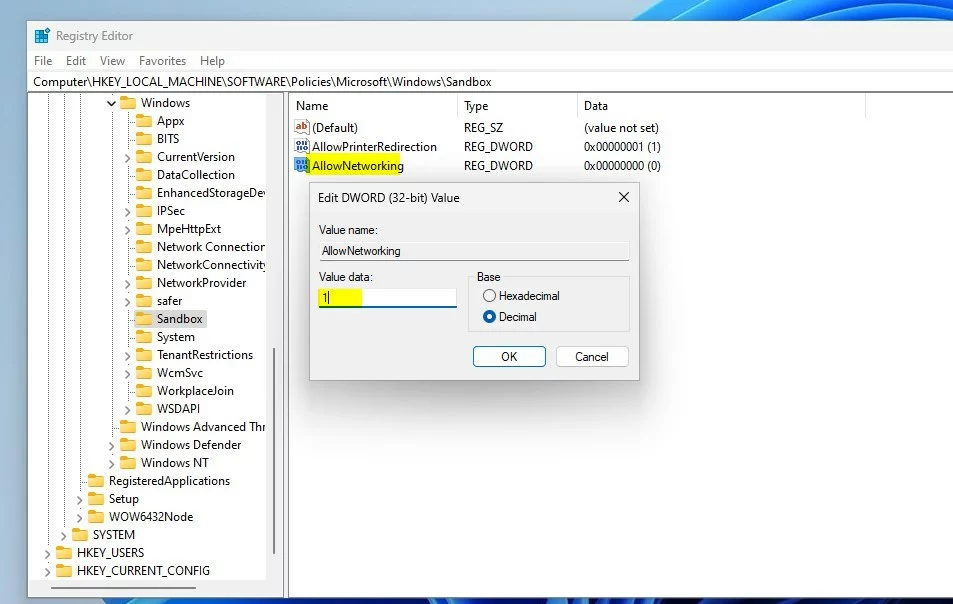Select the System folder icon under Windows

[x=144, y=337]
